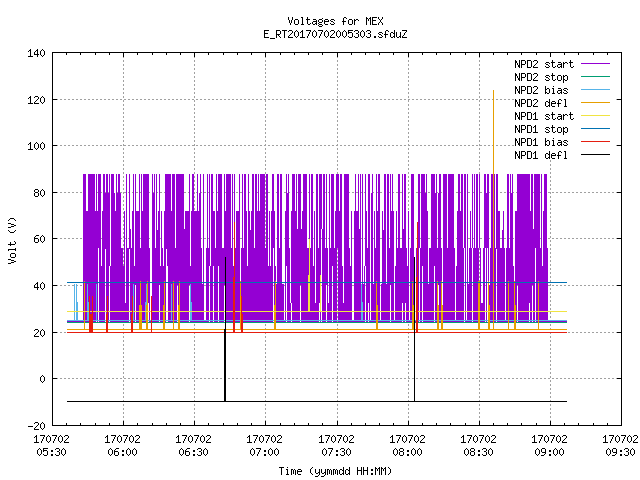640x480 pixels.
Task: Select the NPD2 bias legend label
Action: [541, 90]
